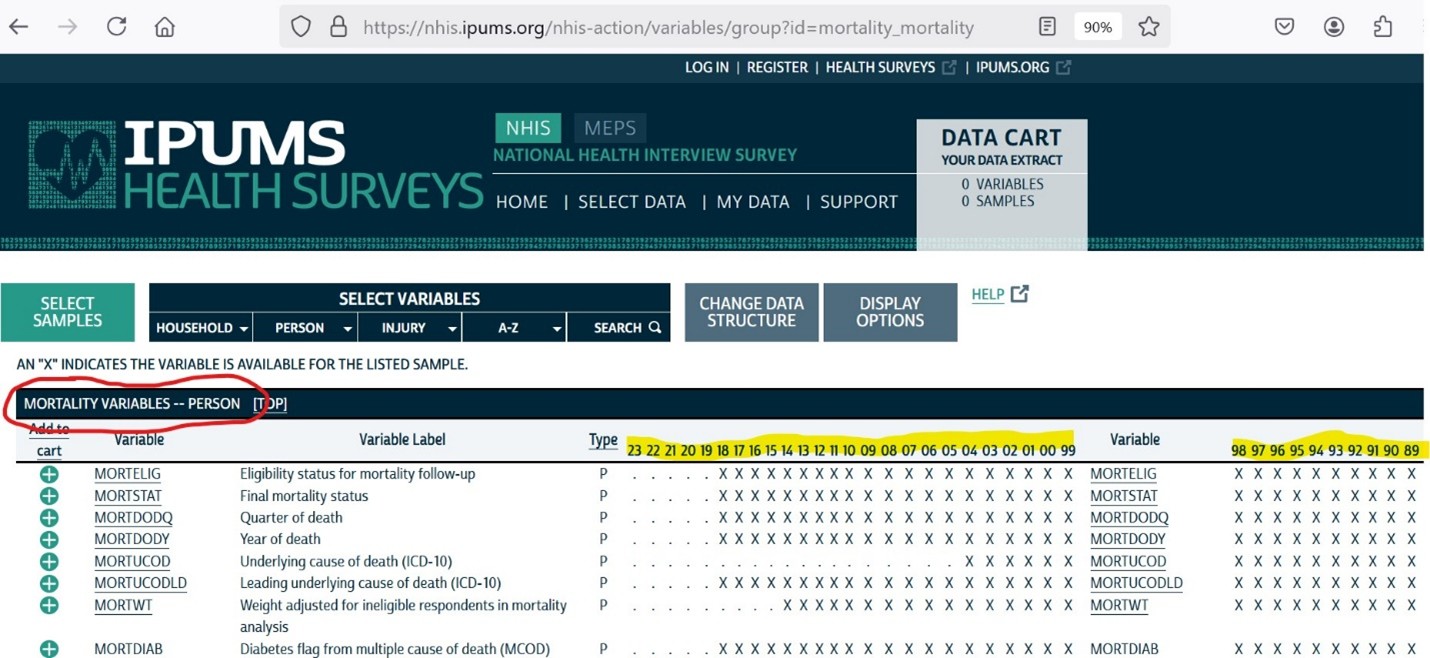The width and height of the screenshot is (1430, 658).
Task: Click the search magnifier in SEARCH
Action: pos(655,327)
